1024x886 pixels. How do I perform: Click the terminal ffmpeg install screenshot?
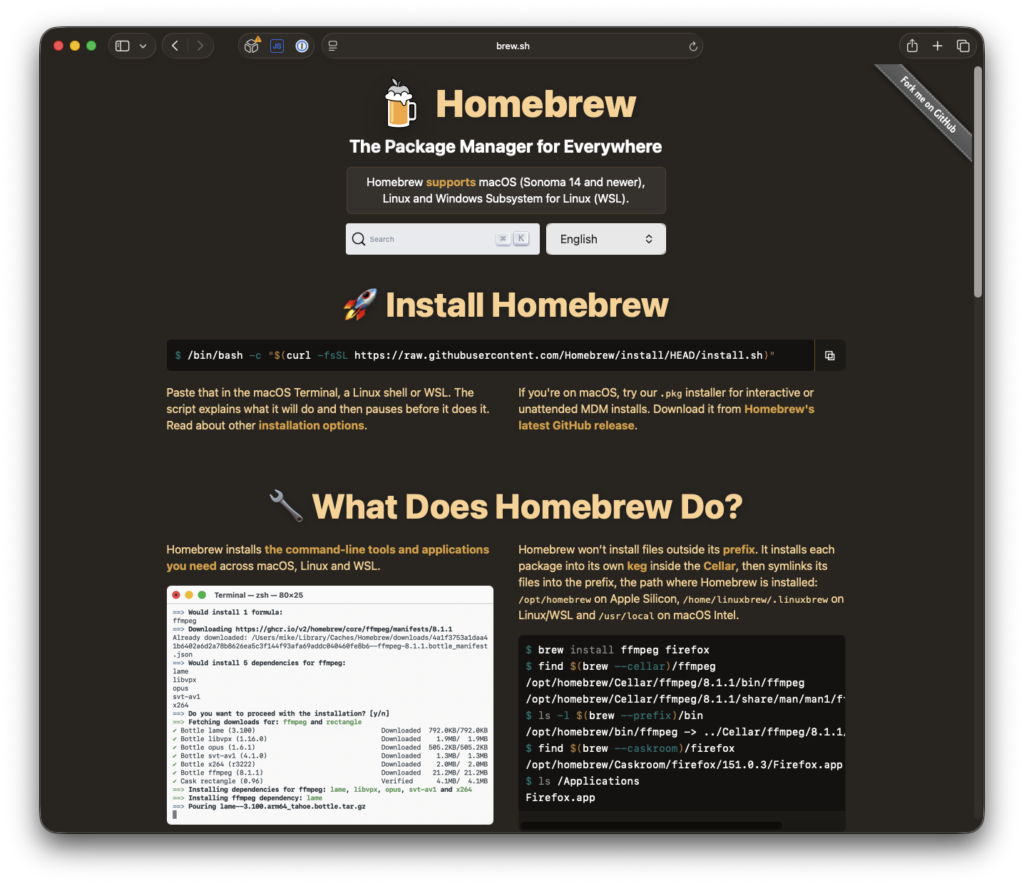click(x=330, y=705)
